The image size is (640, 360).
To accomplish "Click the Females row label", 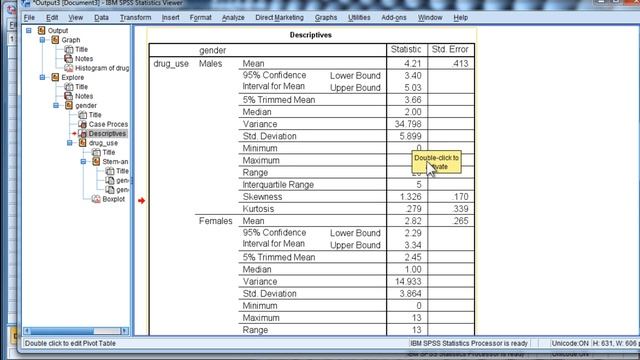I will (x=216, y=221).
